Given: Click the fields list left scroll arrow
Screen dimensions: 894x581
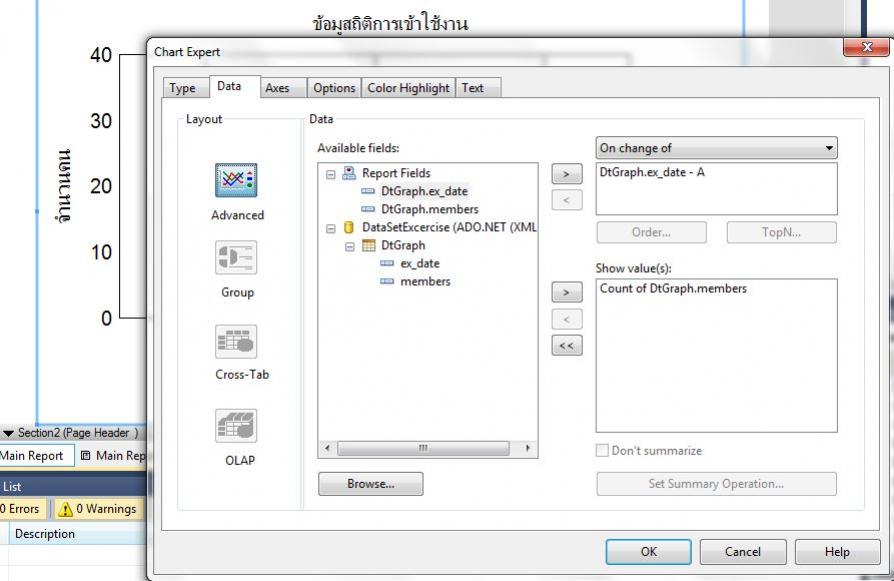Looking at the screenshot, I should 327,448.
